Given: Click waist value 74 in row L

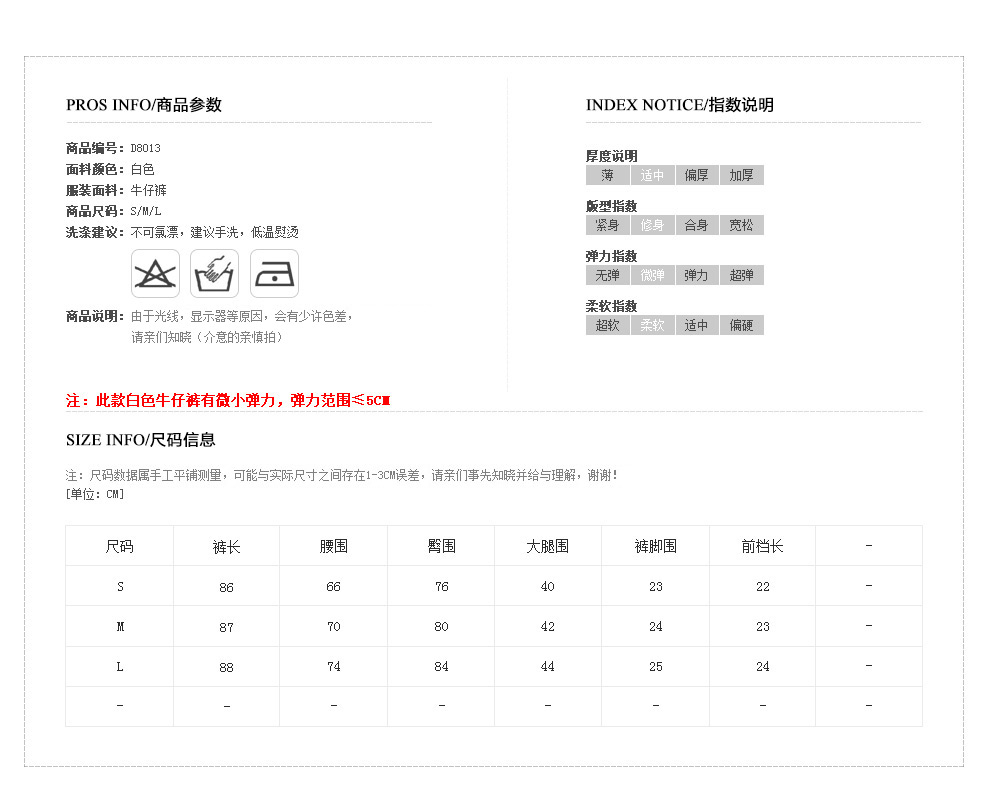Looking at the screenshot, I should [x=333, y=667].
